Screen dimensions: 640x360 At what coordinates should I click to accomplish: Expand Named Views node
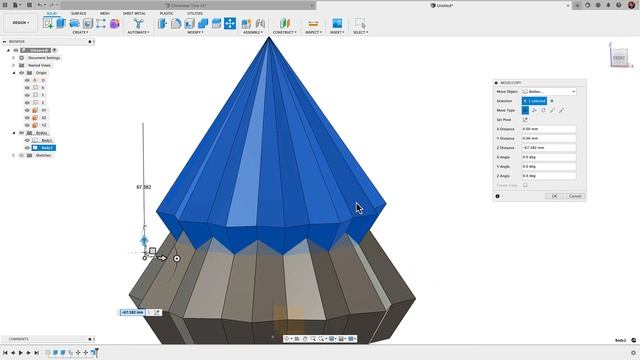pyautogui.click(x=14, y=65)
